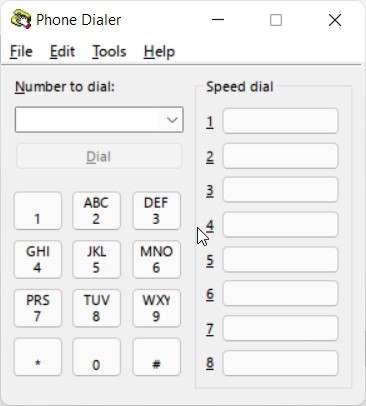Maximize the Phone Dialer window
This screenshot has width=366, height=406.
(x=276, y=20)
